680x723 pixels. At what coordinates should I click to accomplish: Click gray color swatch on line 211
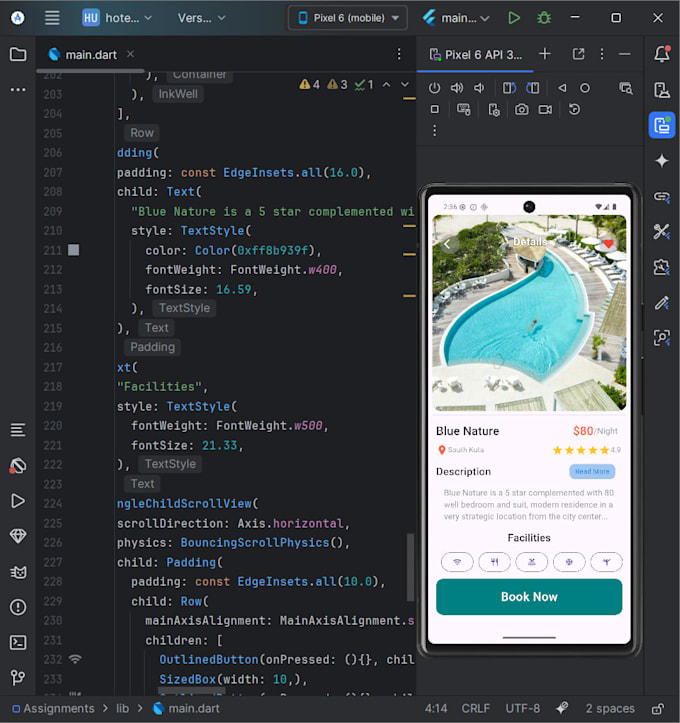tap(73, 250)
